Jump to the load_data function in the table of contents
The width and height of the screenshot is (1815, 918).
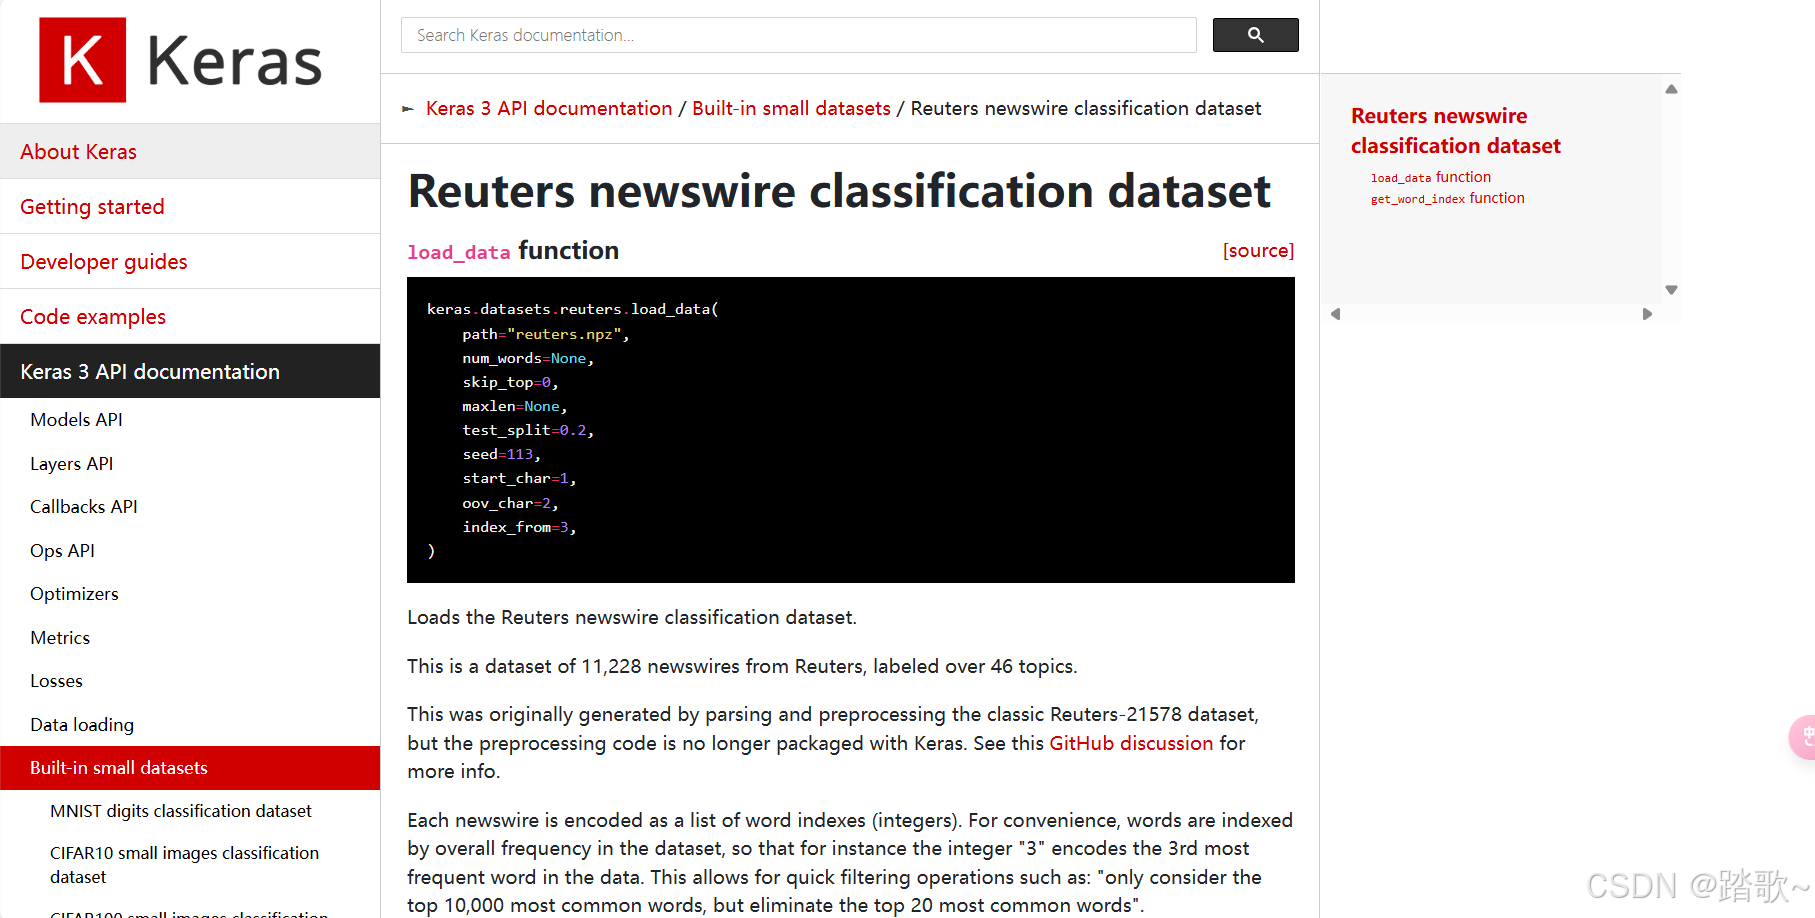coord(1430,177)
